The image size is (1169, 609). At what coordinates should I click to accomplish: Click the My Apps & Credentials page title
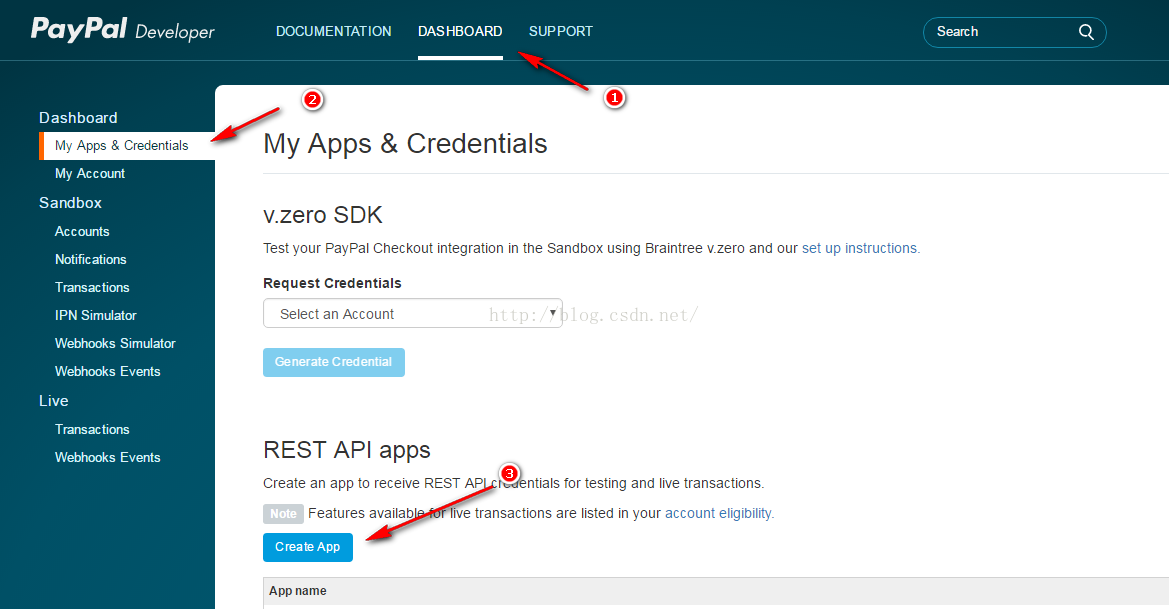[x=406, y=144]
